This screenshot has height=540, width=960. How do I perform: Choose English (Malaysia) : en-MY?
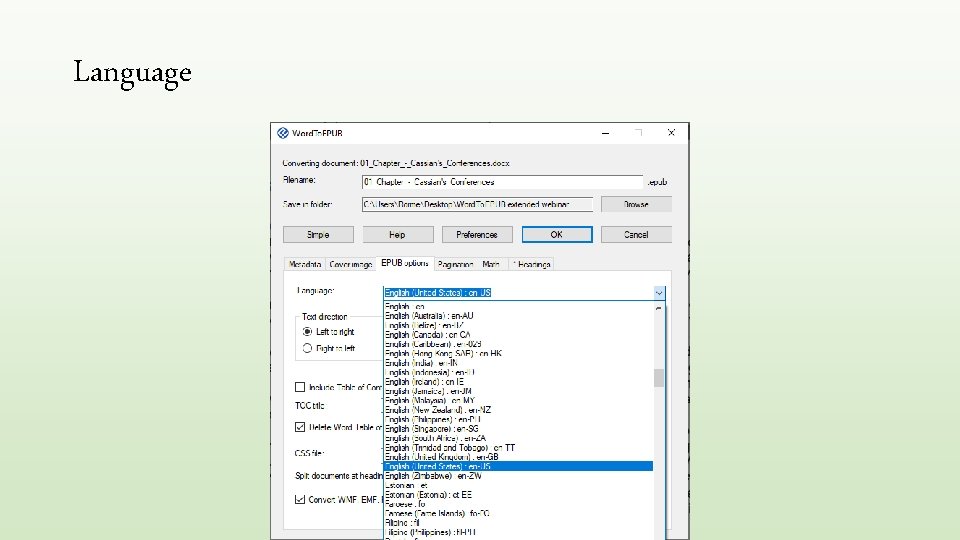click(x=518, y=400)
